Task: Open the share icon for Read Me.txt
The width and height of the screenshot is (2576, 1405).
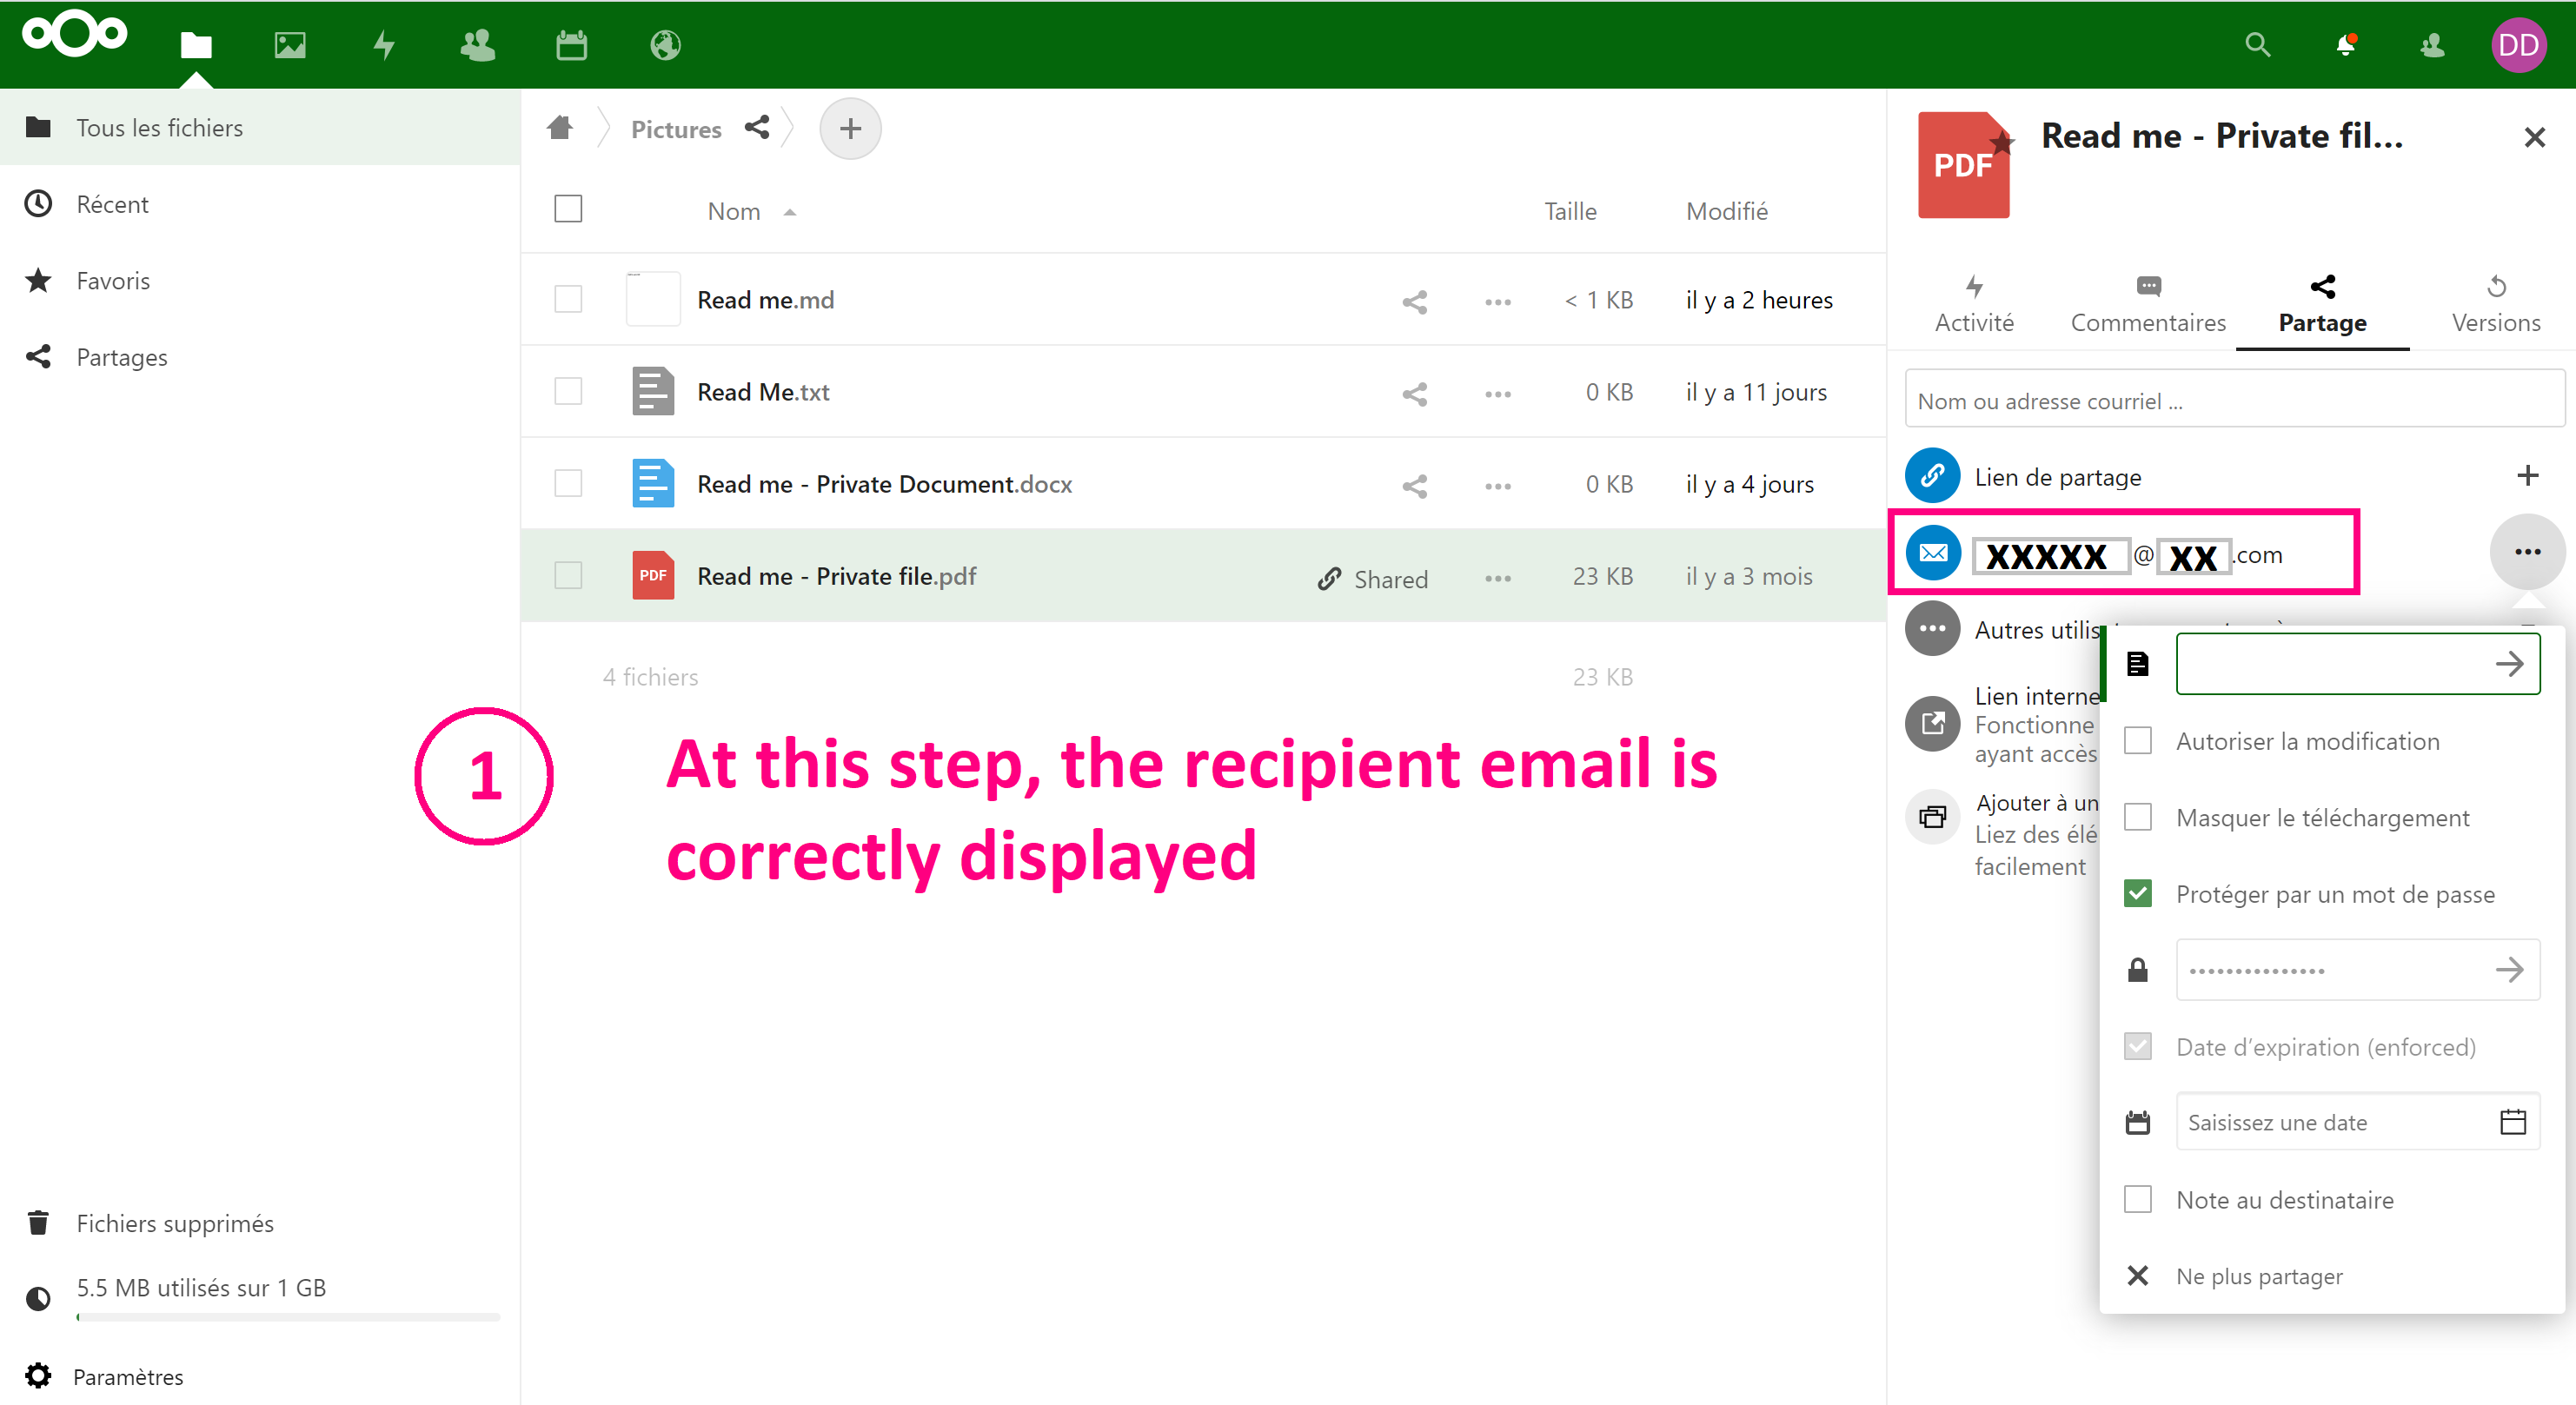Action: point(1414,393)
